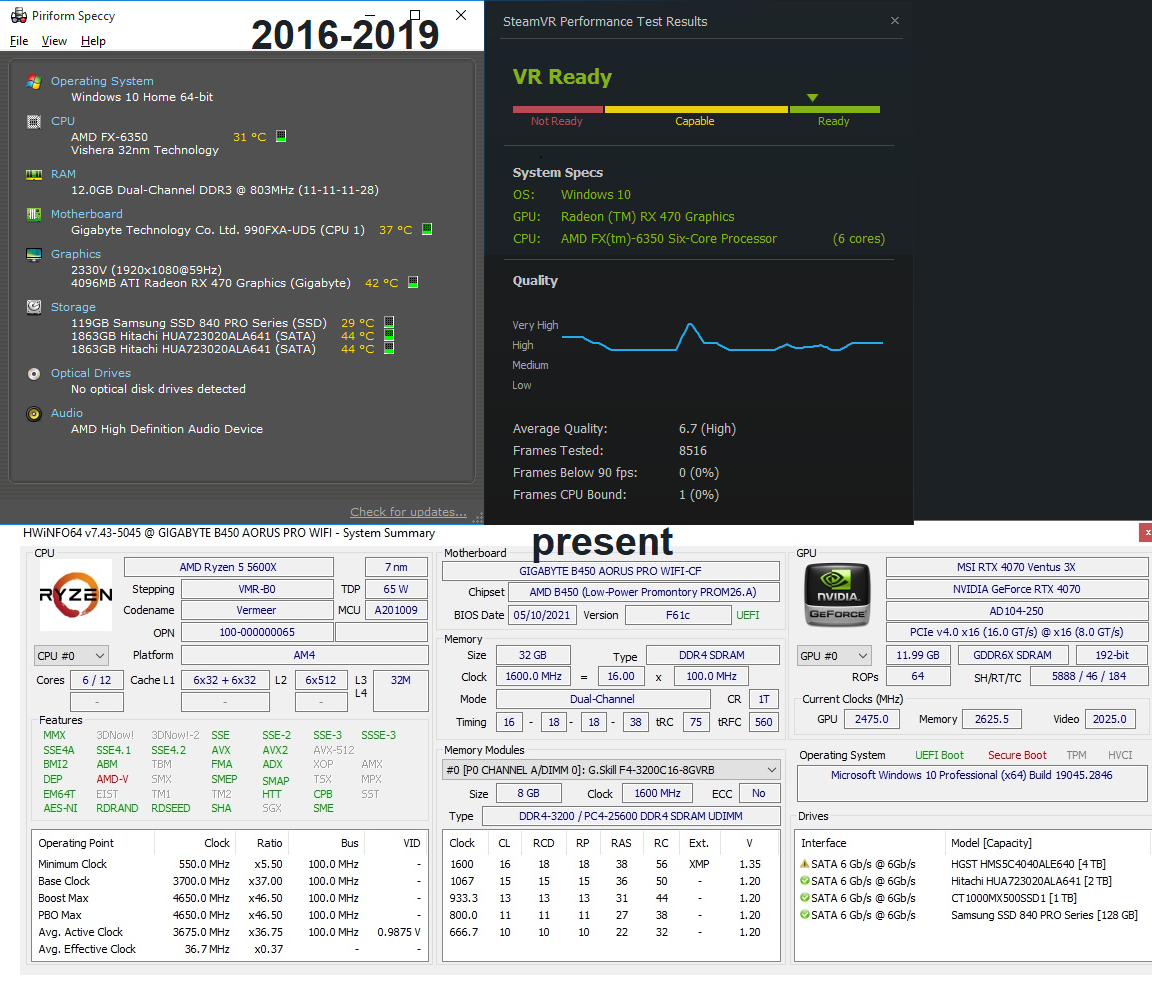Click the PCIe v4.0 x16 link field

click(1016, 632)
